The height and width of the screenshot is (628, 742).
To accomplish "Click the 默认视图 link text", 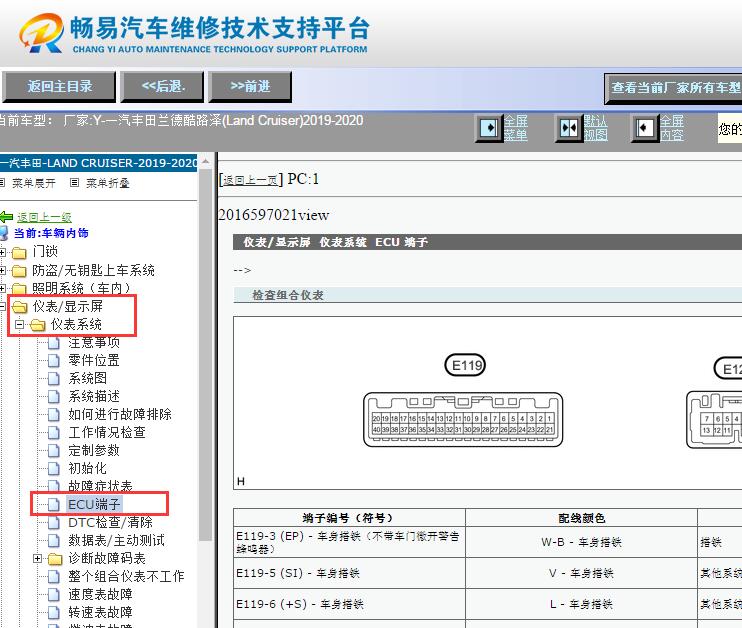I will 595,128.
